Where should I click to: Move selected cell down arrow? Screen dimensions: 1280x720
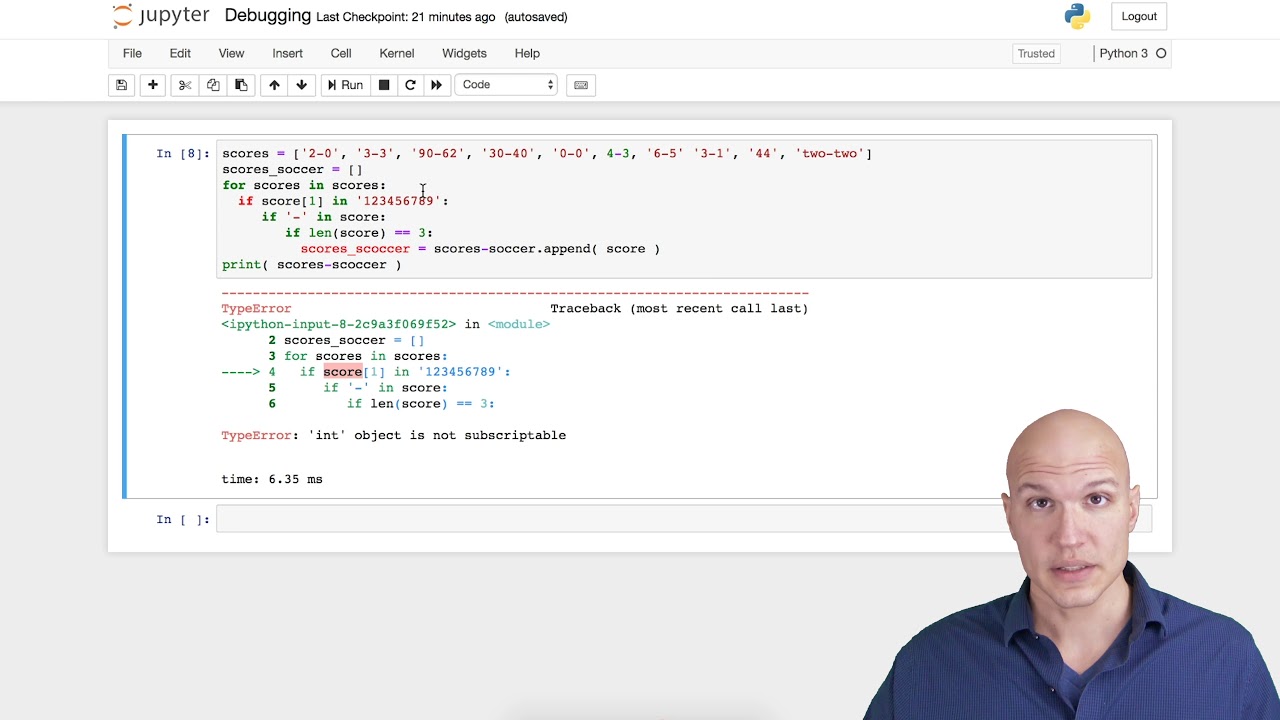point(301,85)
